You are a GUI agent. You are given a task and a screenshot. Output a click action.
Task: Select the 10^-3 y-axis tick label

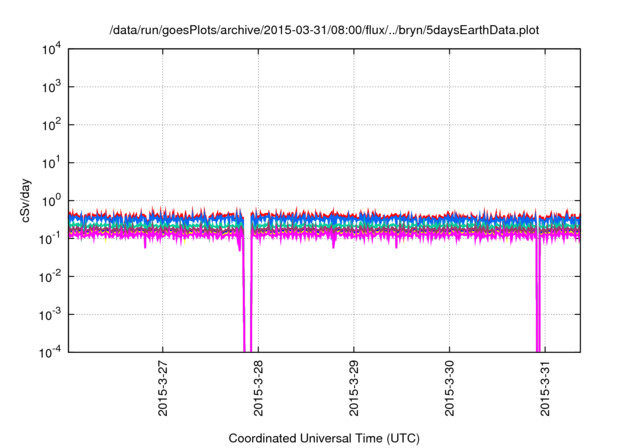50,315
